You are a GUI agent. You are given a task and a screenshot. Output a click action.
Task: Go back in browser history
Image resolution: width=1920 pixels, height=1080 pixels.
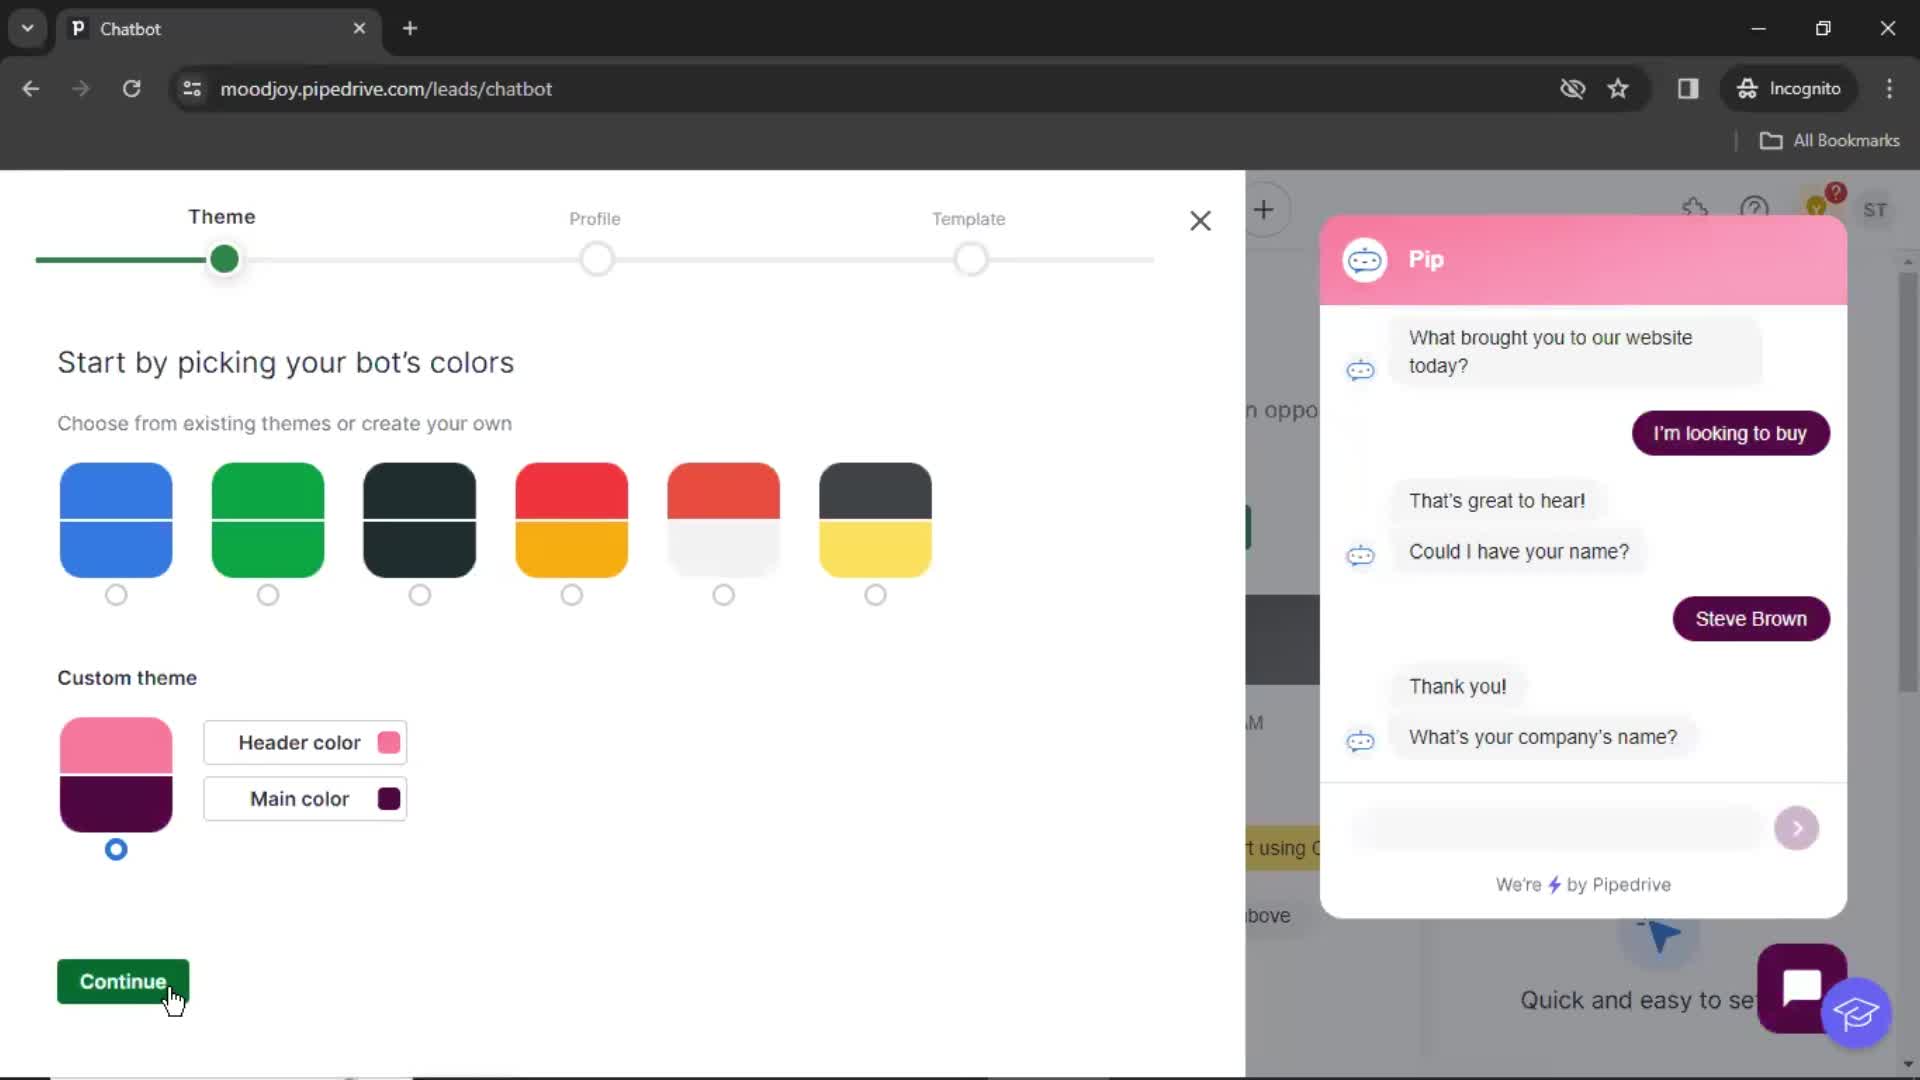(31, 88)
